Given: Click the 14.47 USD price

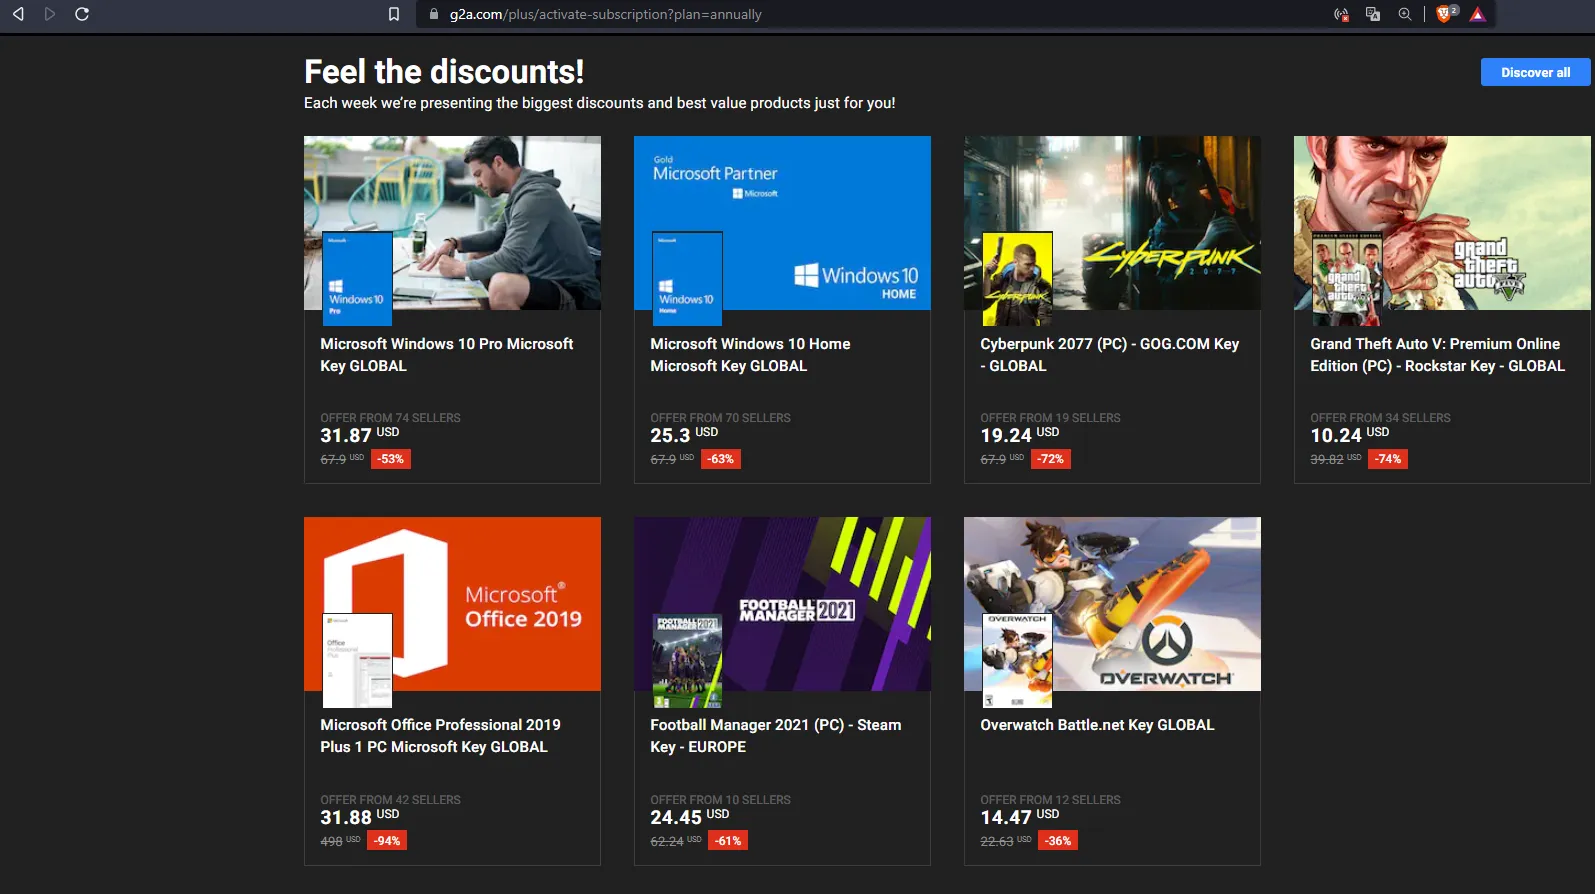Looking at the screenshot, I should 1019,817.
